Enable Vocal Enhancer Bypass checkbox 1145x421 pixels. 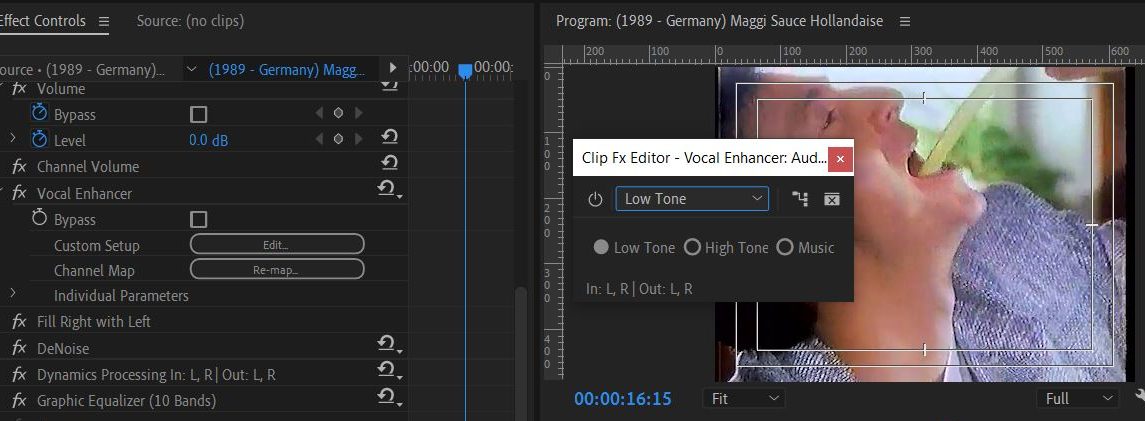198,220
